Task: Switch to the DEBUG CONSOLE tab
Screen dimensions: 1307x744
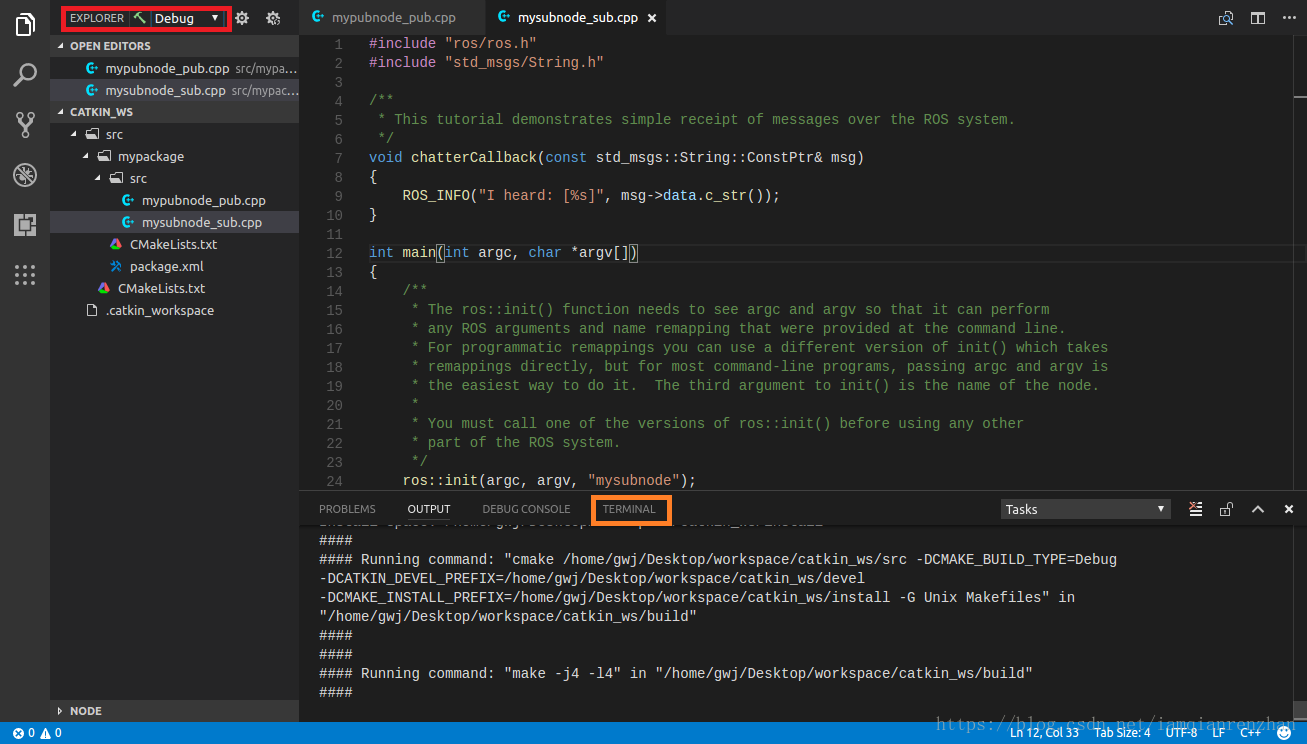Action: 526,509
